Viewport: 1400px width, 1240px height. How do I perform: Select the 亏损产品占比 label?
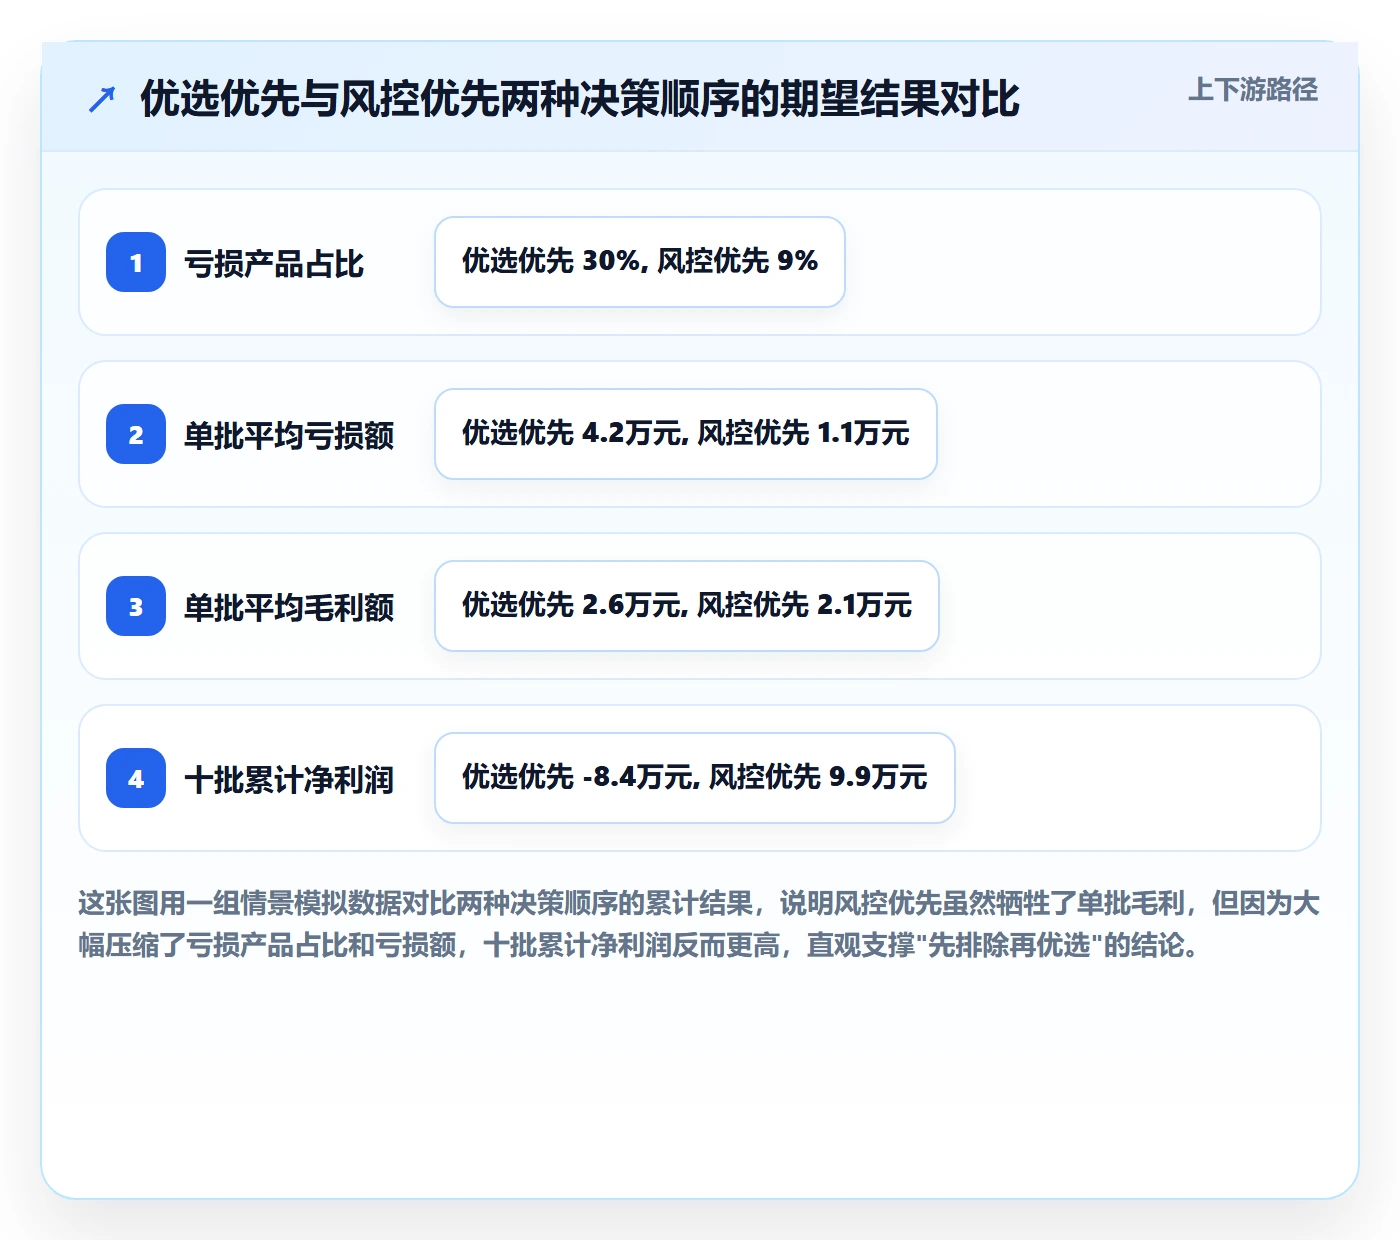[274, 263]
